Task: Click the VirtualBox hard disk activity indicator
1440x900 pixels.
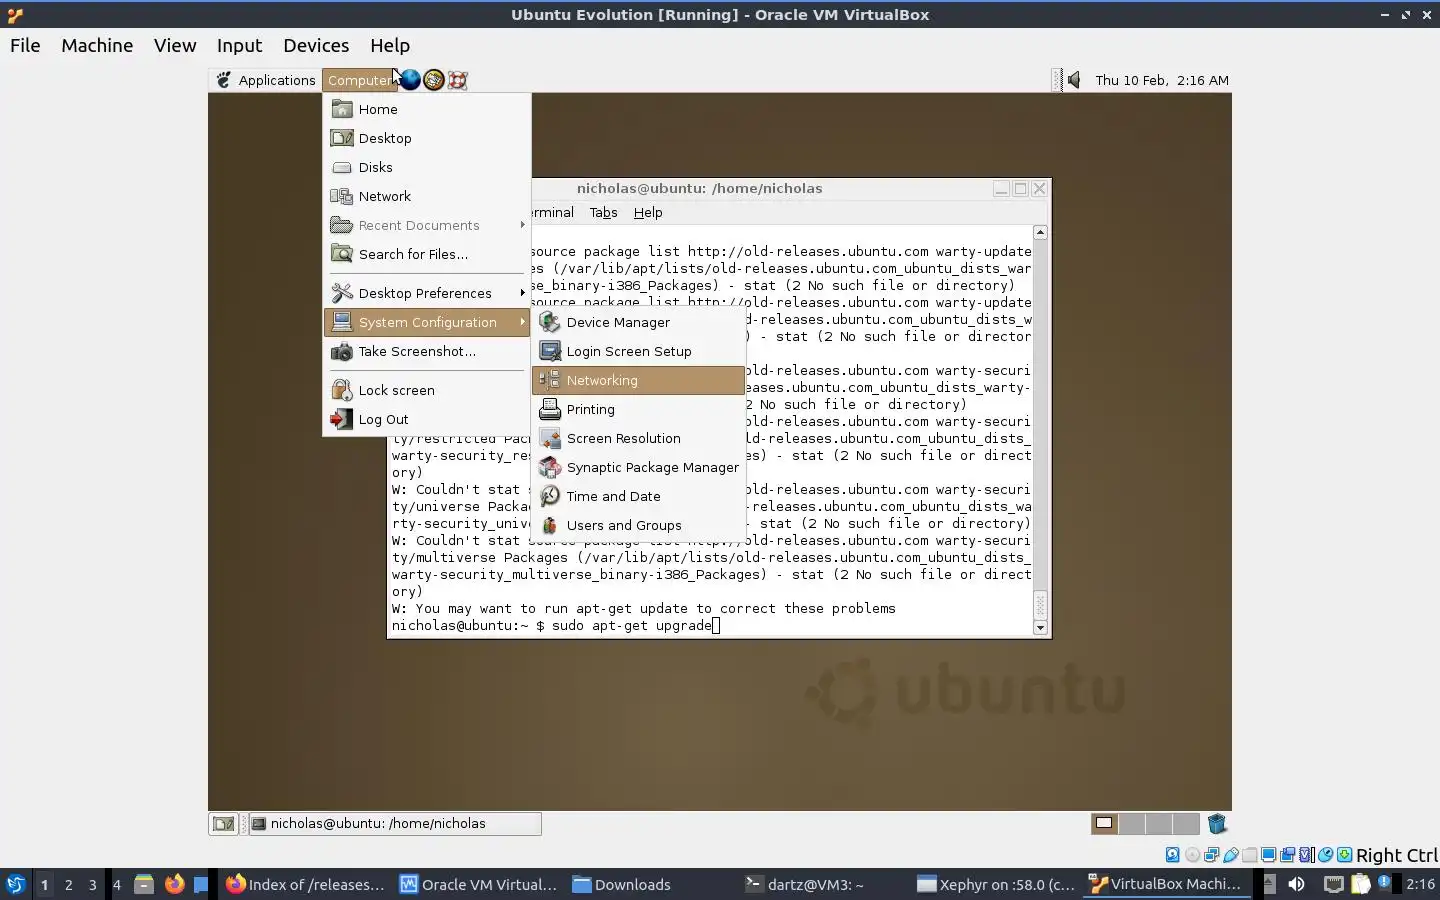Action: click(1173, 855)
